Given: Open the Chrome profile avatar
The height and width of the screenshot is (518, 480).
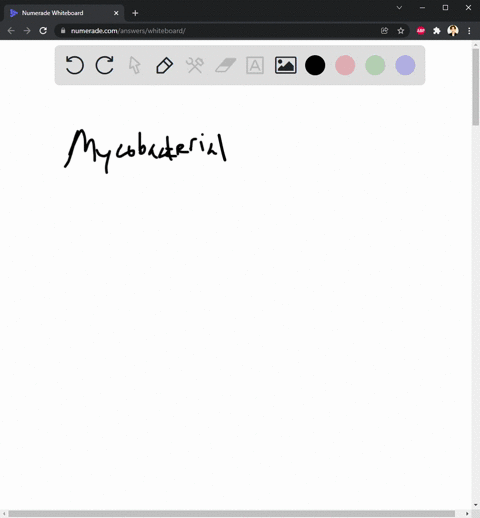Looking at the screenshot, I should (x=453, y=31).
